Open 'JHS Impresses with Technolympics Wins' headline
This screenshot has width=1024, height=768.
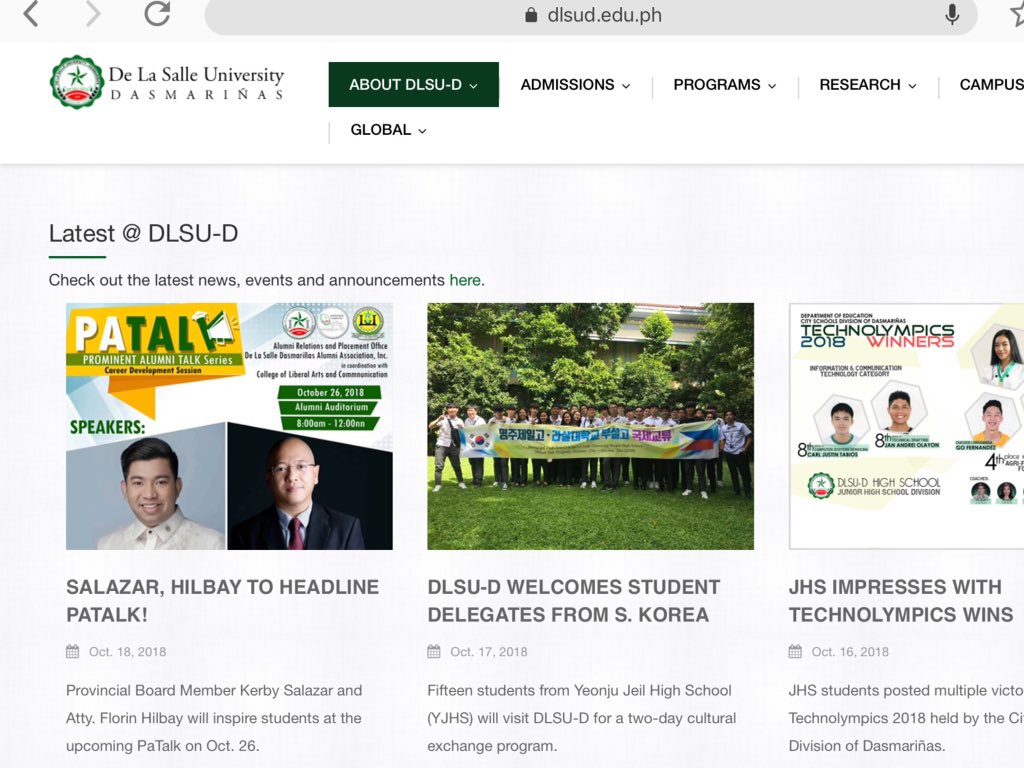coord(901,601)
